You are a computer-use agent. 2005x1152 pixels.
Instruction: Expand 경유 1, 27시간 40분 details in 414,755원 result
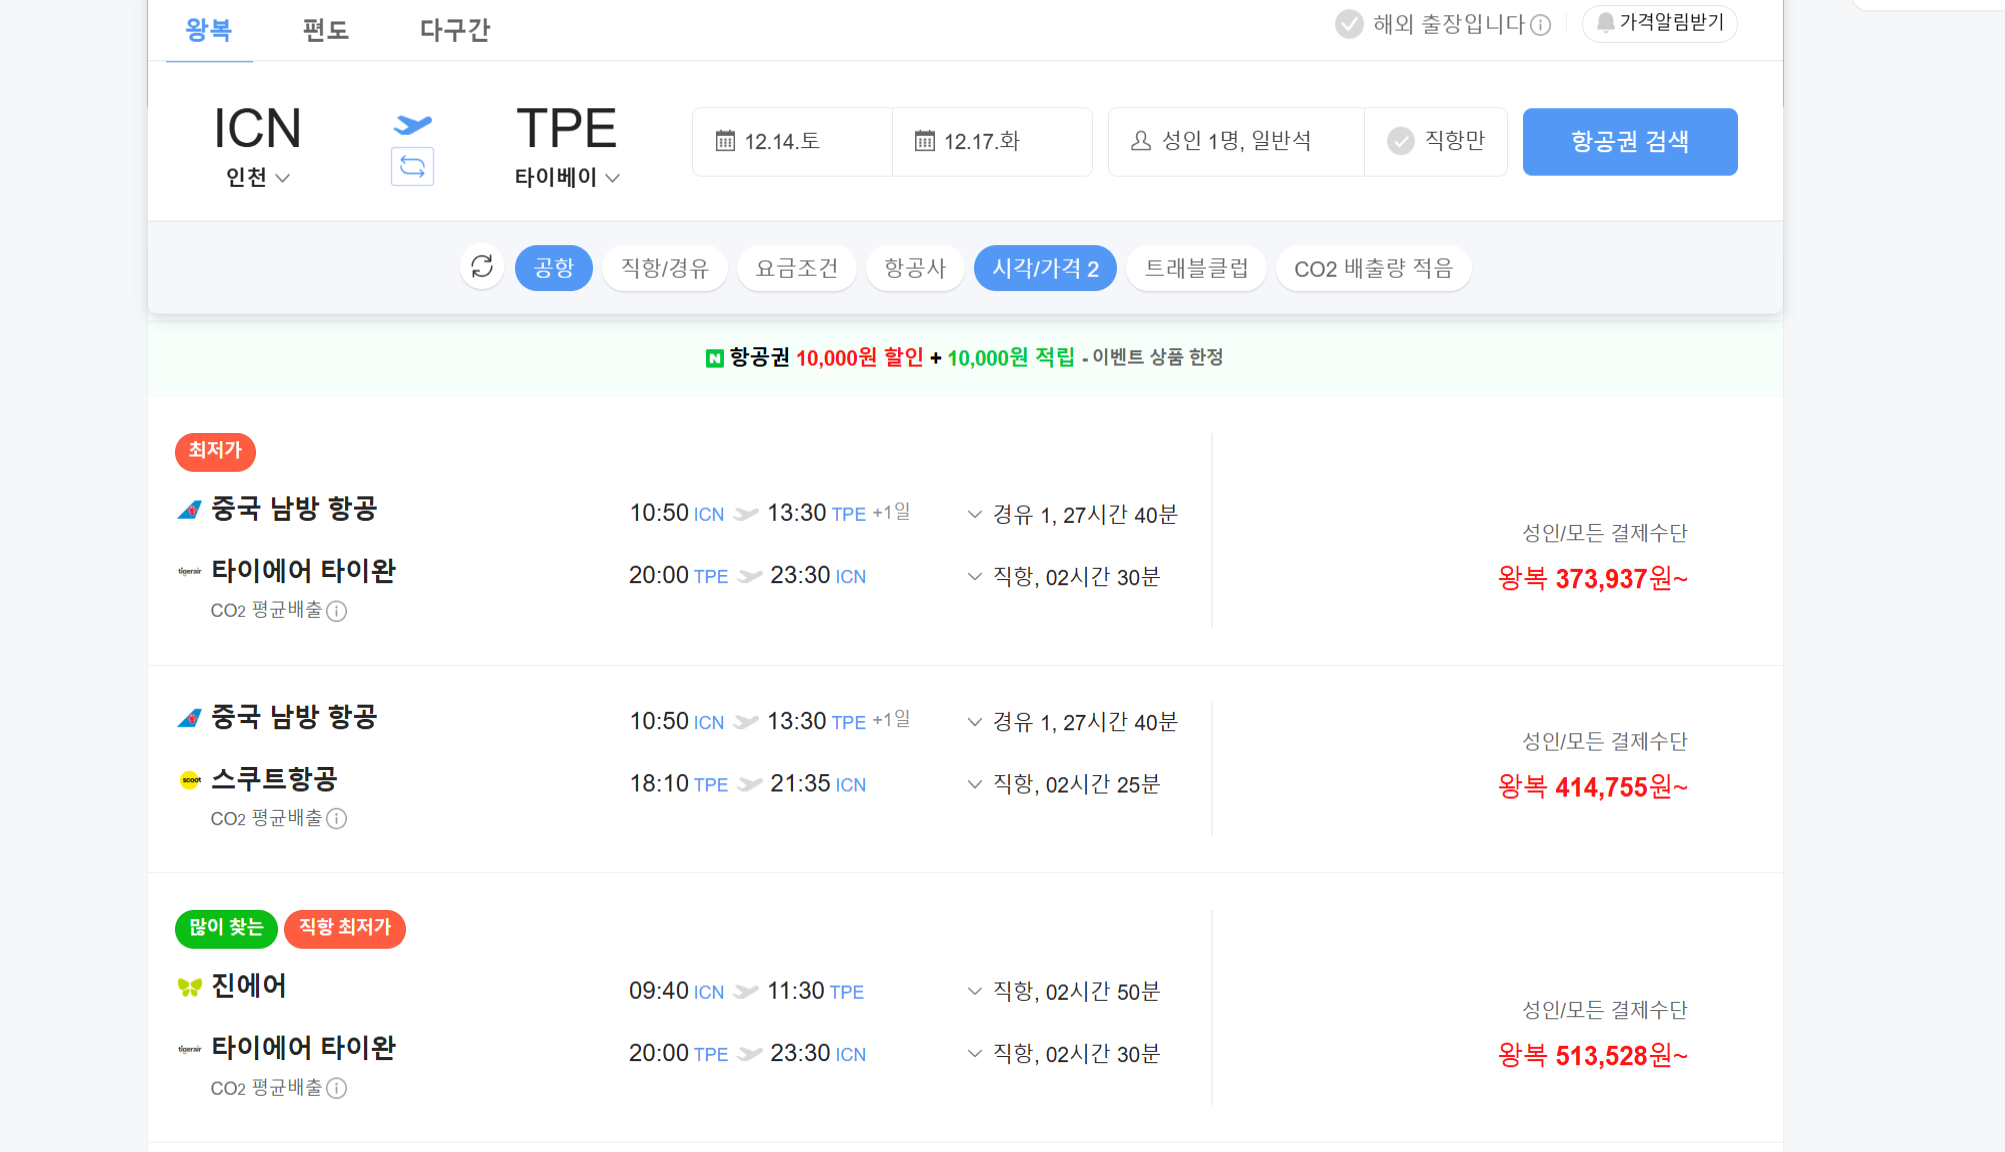point(1072,722)
